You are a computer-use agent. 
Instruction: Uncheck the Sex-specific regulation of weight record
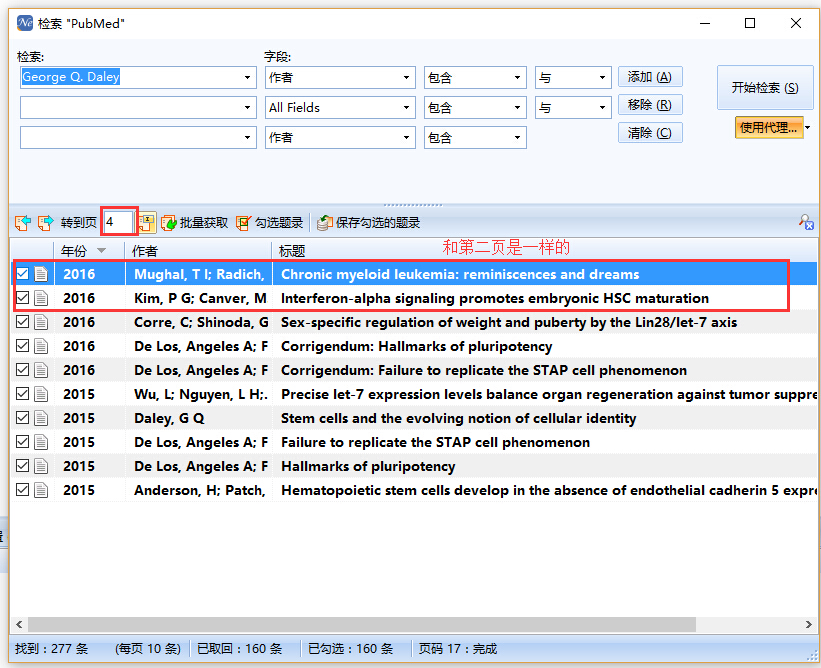tap(22, 321)
